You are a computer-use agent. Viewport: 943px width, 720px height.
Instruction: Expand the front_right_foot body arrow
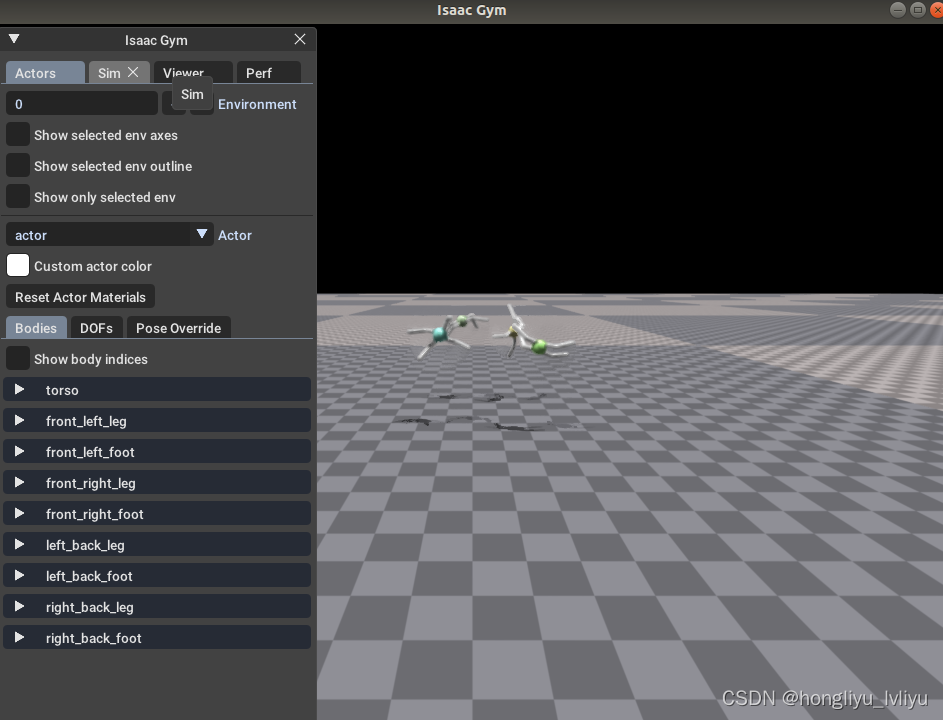coord(19,514)
